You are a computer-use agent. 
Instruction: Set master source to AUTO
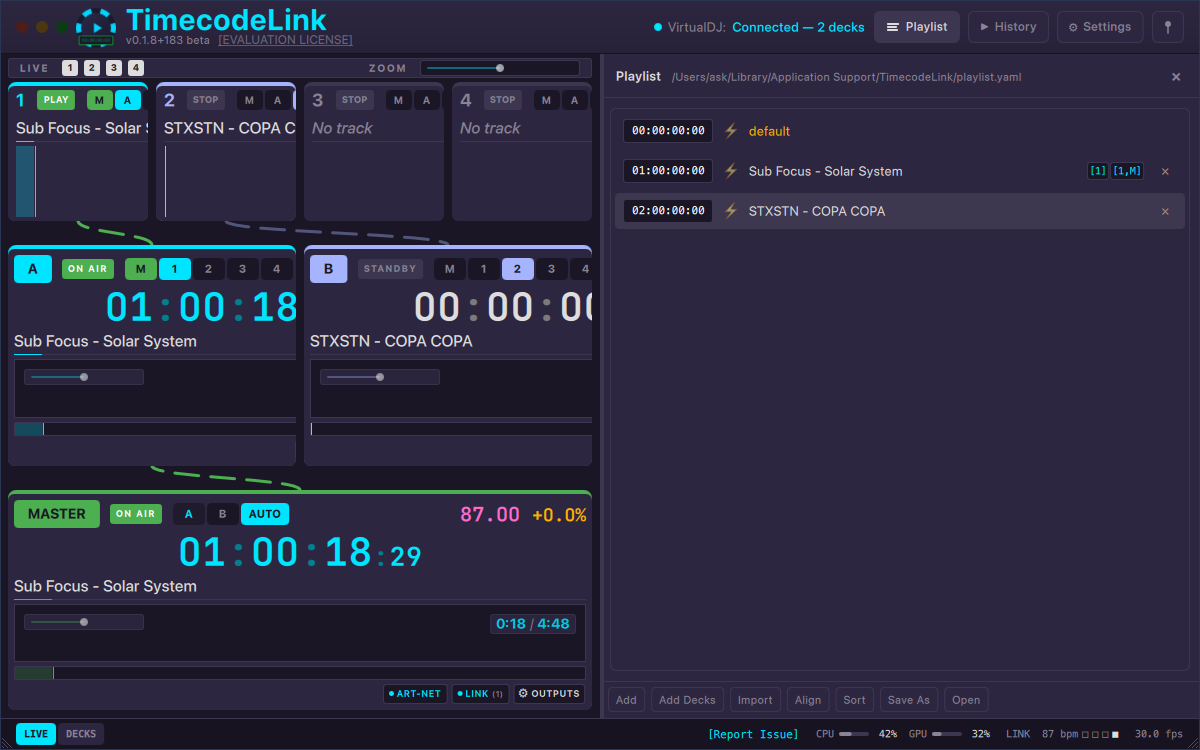pos(265,514)
